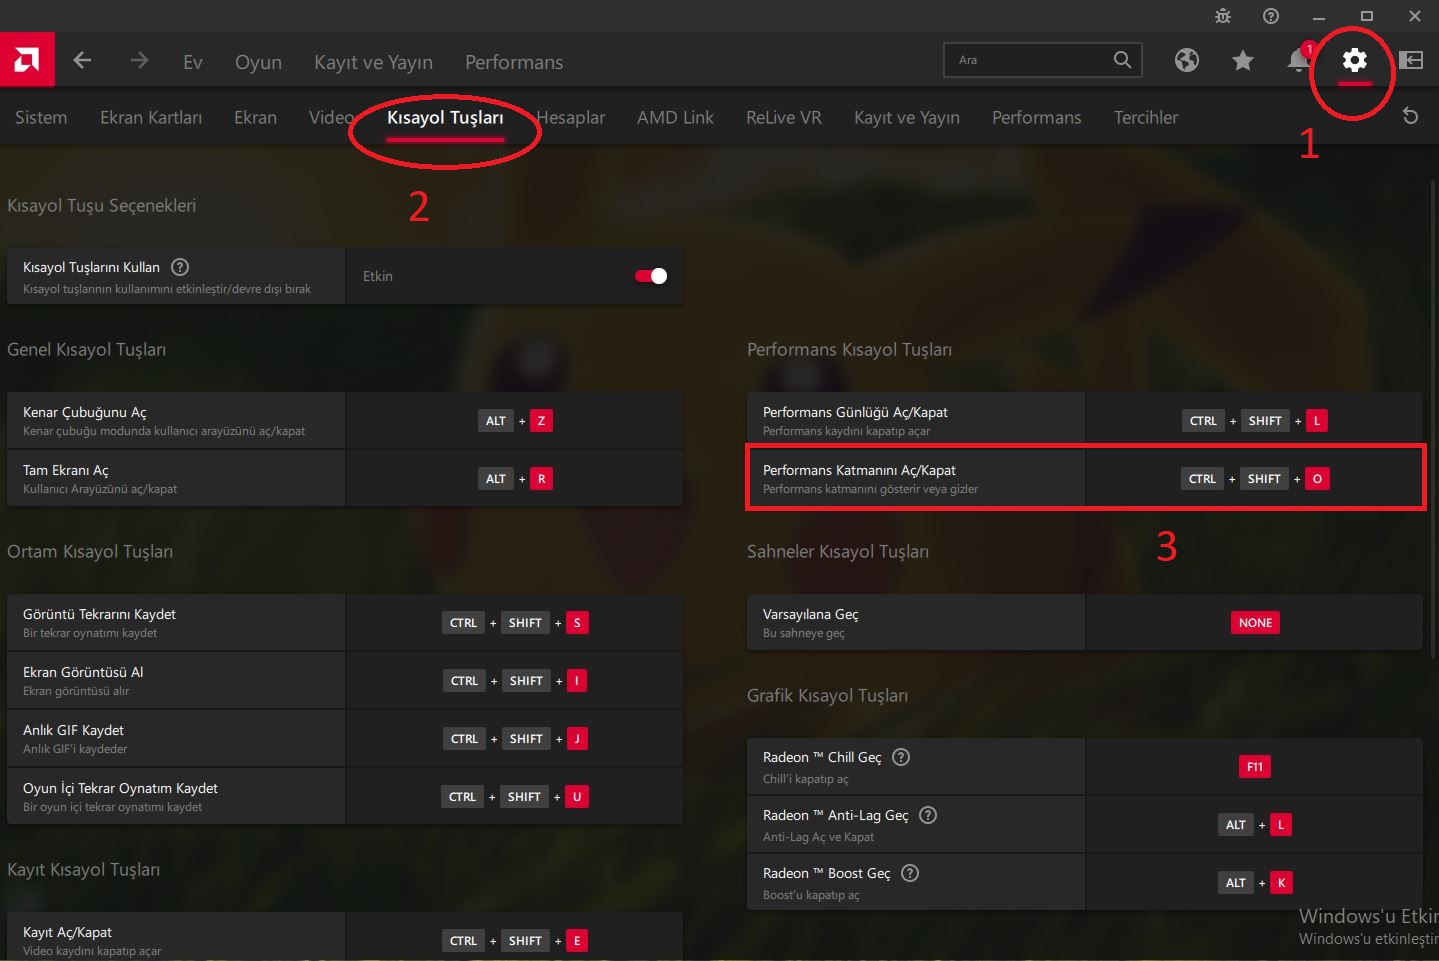Open Kayıt ve Yayın in top navigation
This screenshot has height=961, width=1439.
(373, 62)
